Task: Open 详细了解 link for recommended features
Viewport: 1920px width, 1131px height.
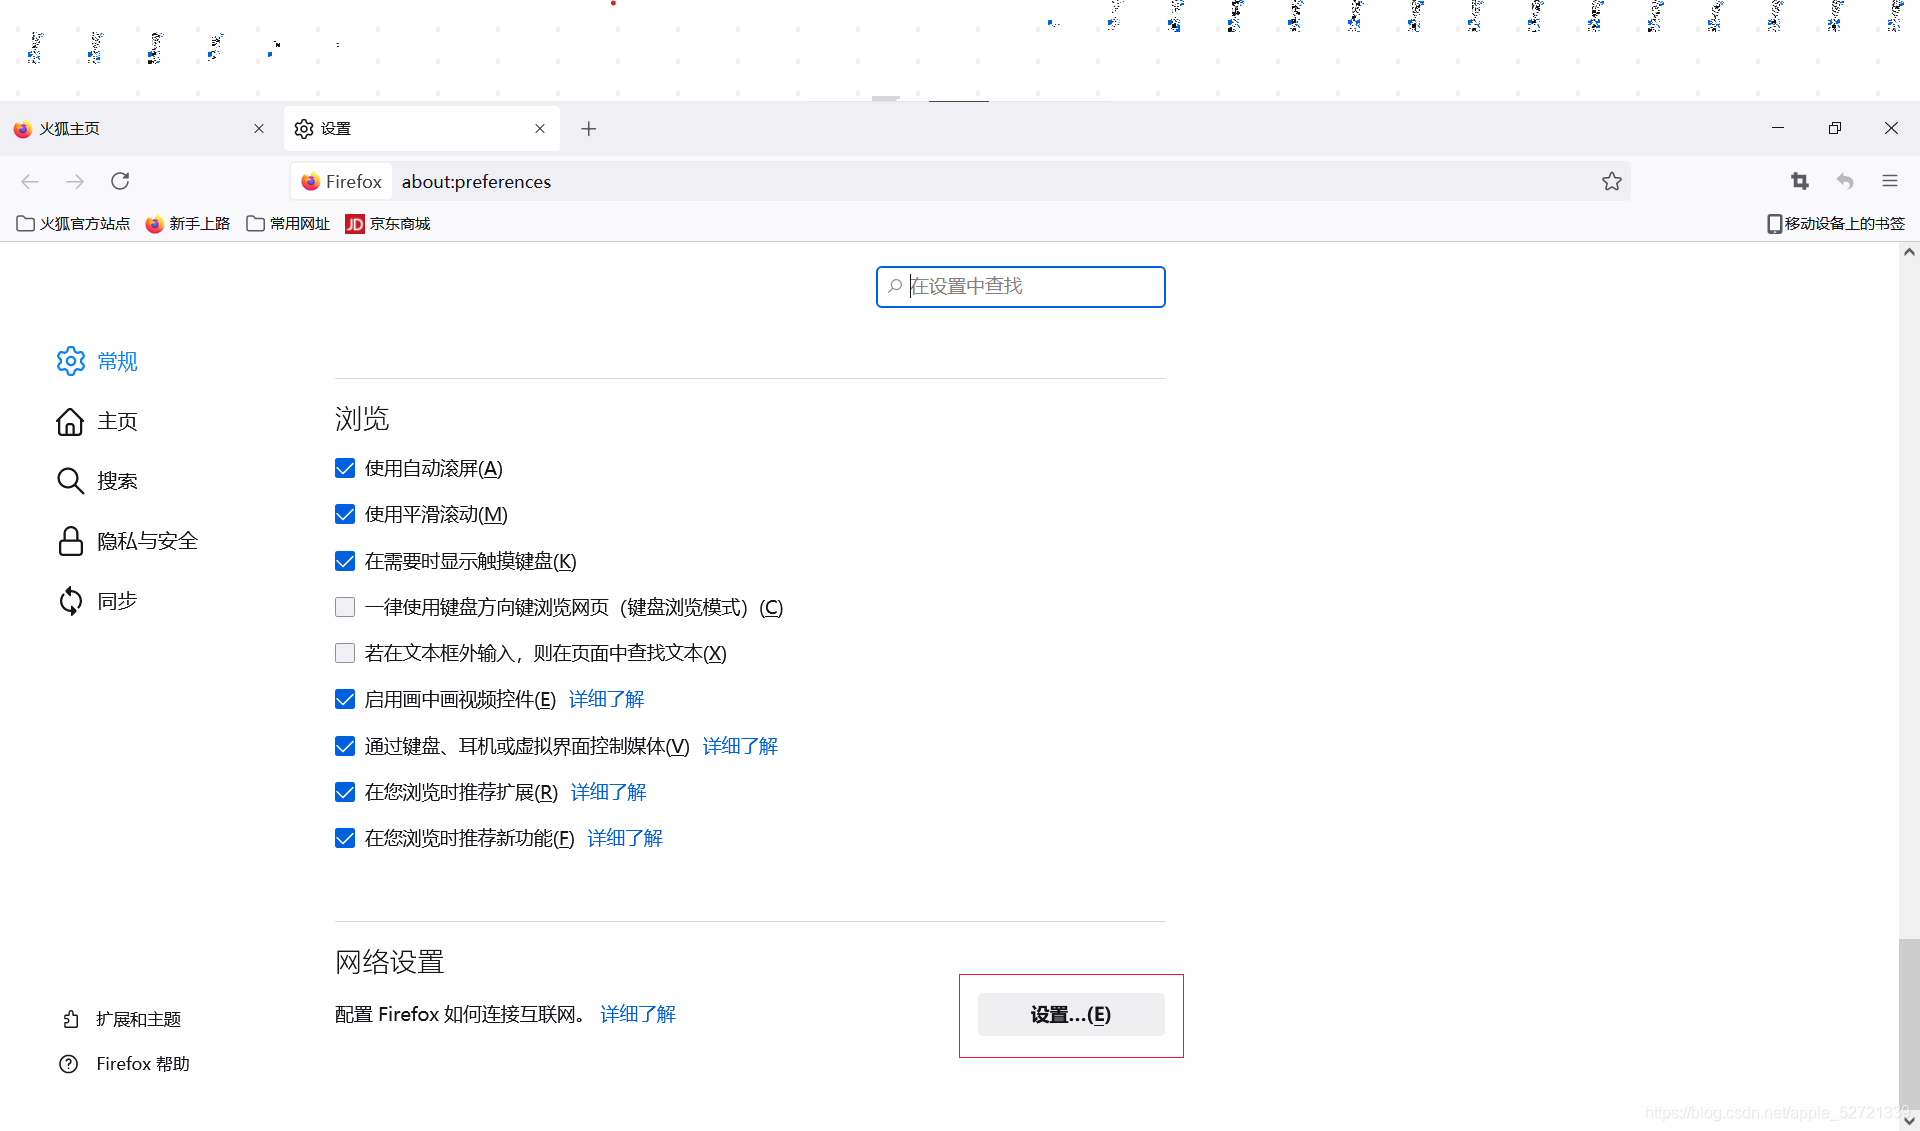Action: 625,838
